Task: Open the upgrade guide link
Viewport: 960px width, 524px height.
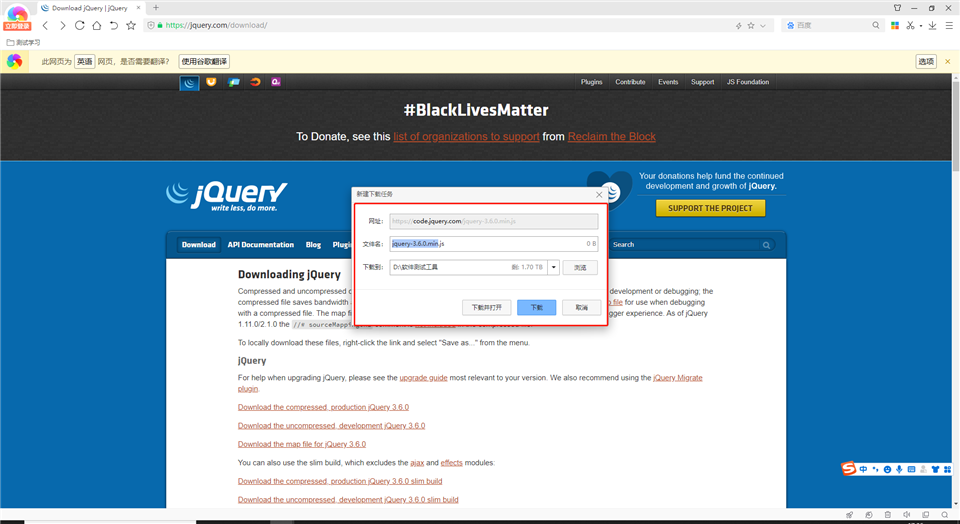Action: pyautogui.click(x=423, y=378)
